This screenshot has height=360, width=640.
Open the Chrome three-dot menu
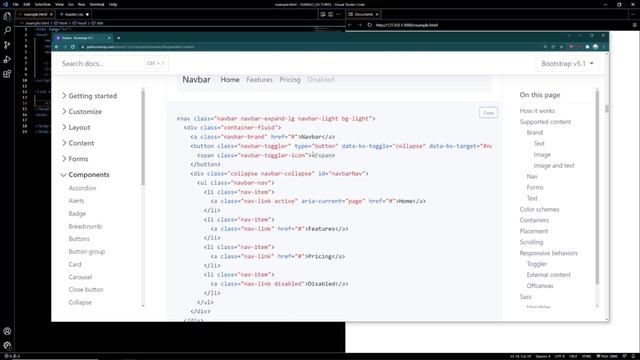604,47
